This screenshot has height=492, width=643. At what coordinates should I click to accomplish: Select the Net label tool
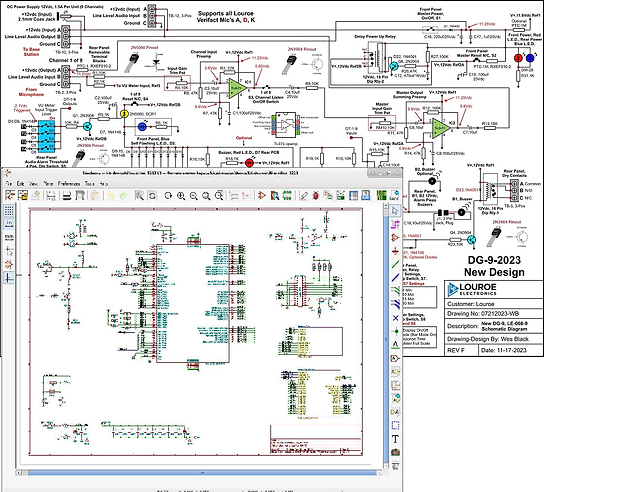click(395, 344)
